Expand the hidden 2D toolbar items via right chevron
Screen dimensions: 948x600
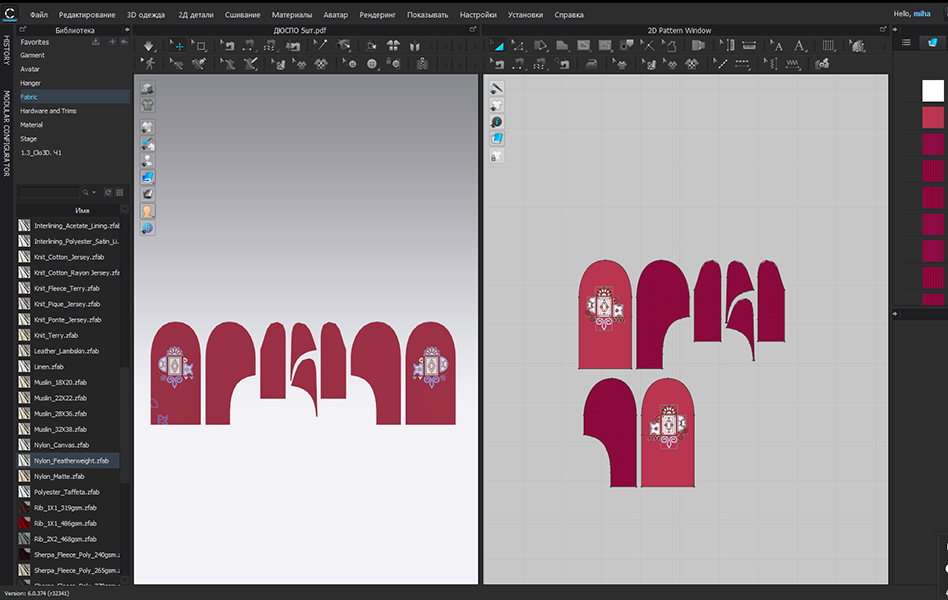883,46
